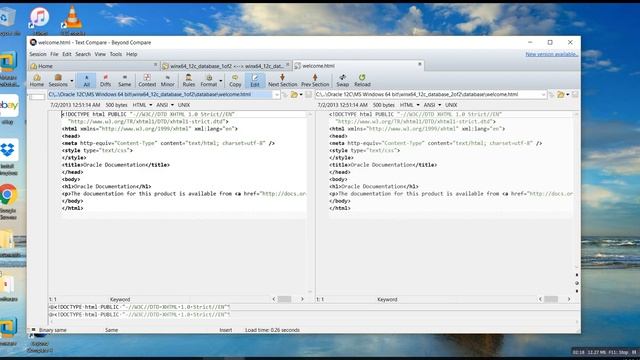Open the Sessions toolbar button
Screen dimensions: 640x360
(58, 80)
